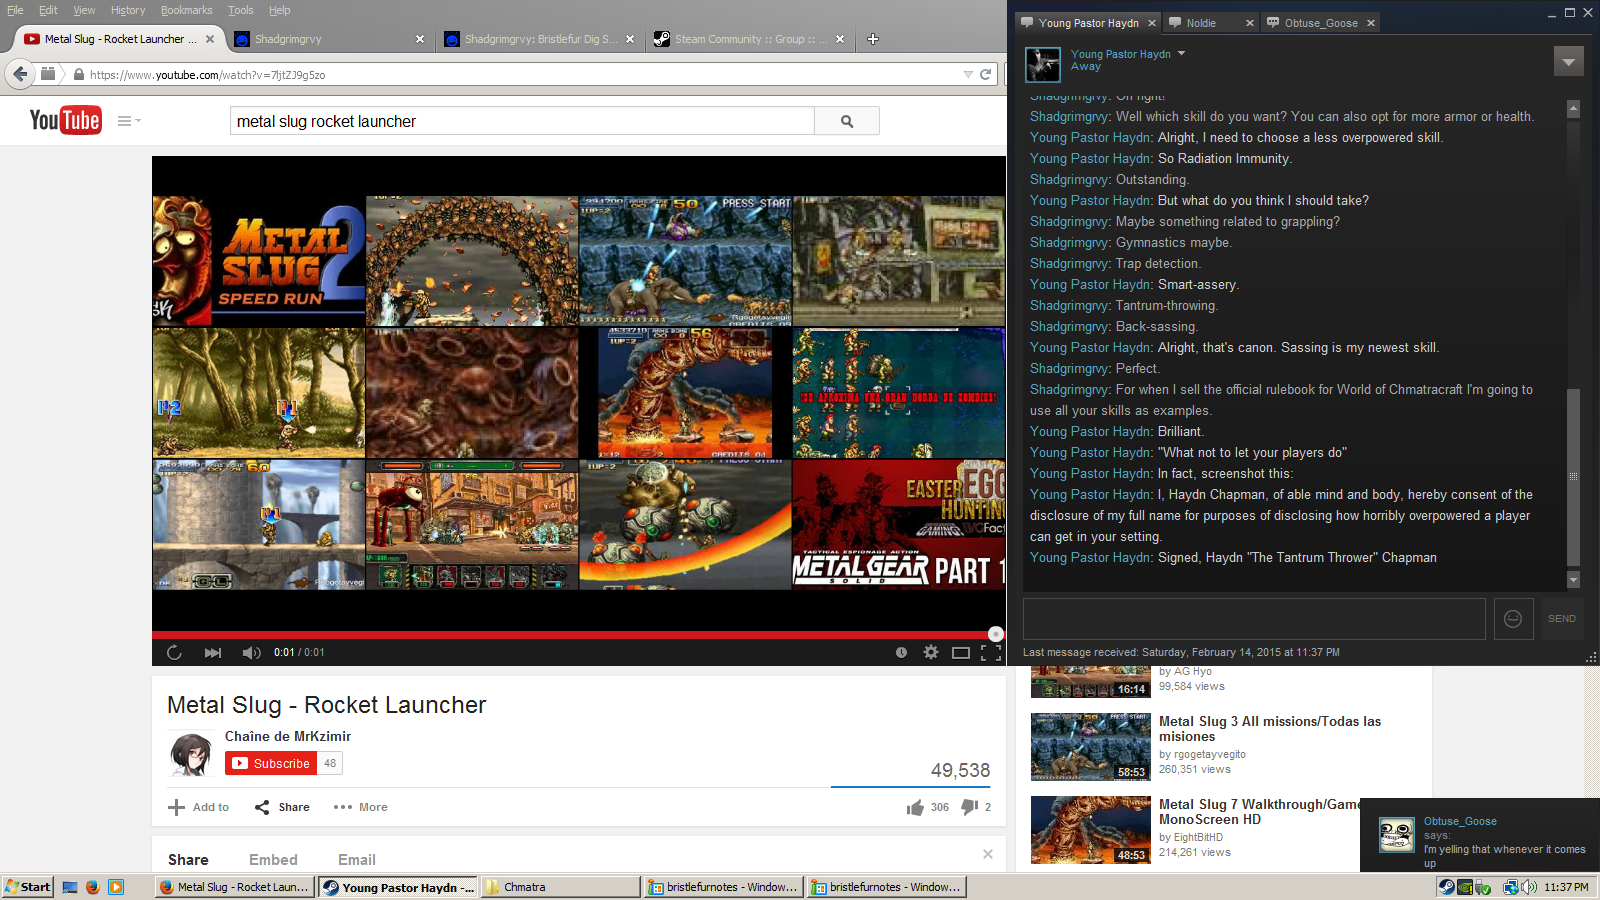Skip to the next video
Screen dimensions: 1600x900
213,652
